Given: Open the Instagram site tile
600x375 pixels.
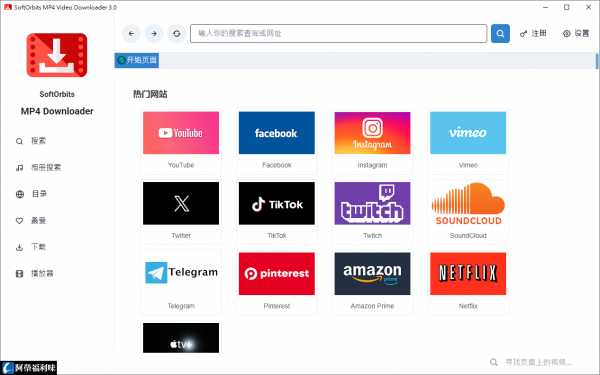Looking at the screenshot, I should 372,142.
